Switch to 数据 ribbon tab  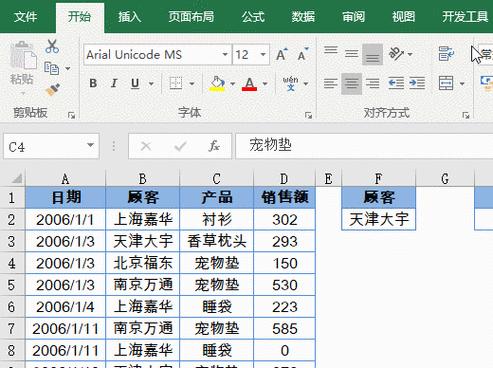[x=303, y=17]
